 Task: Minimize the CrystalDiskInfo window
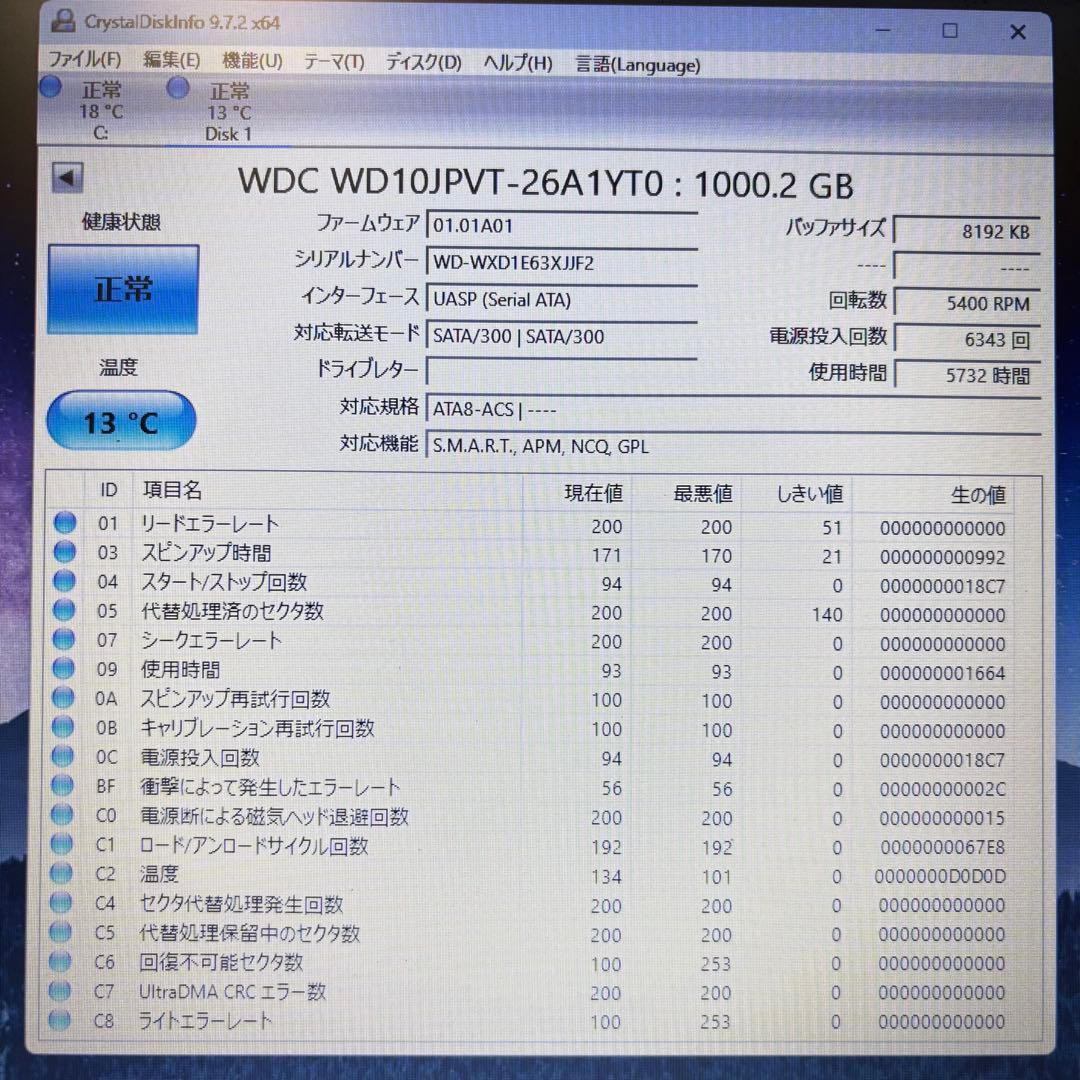[x=883, y=30]
